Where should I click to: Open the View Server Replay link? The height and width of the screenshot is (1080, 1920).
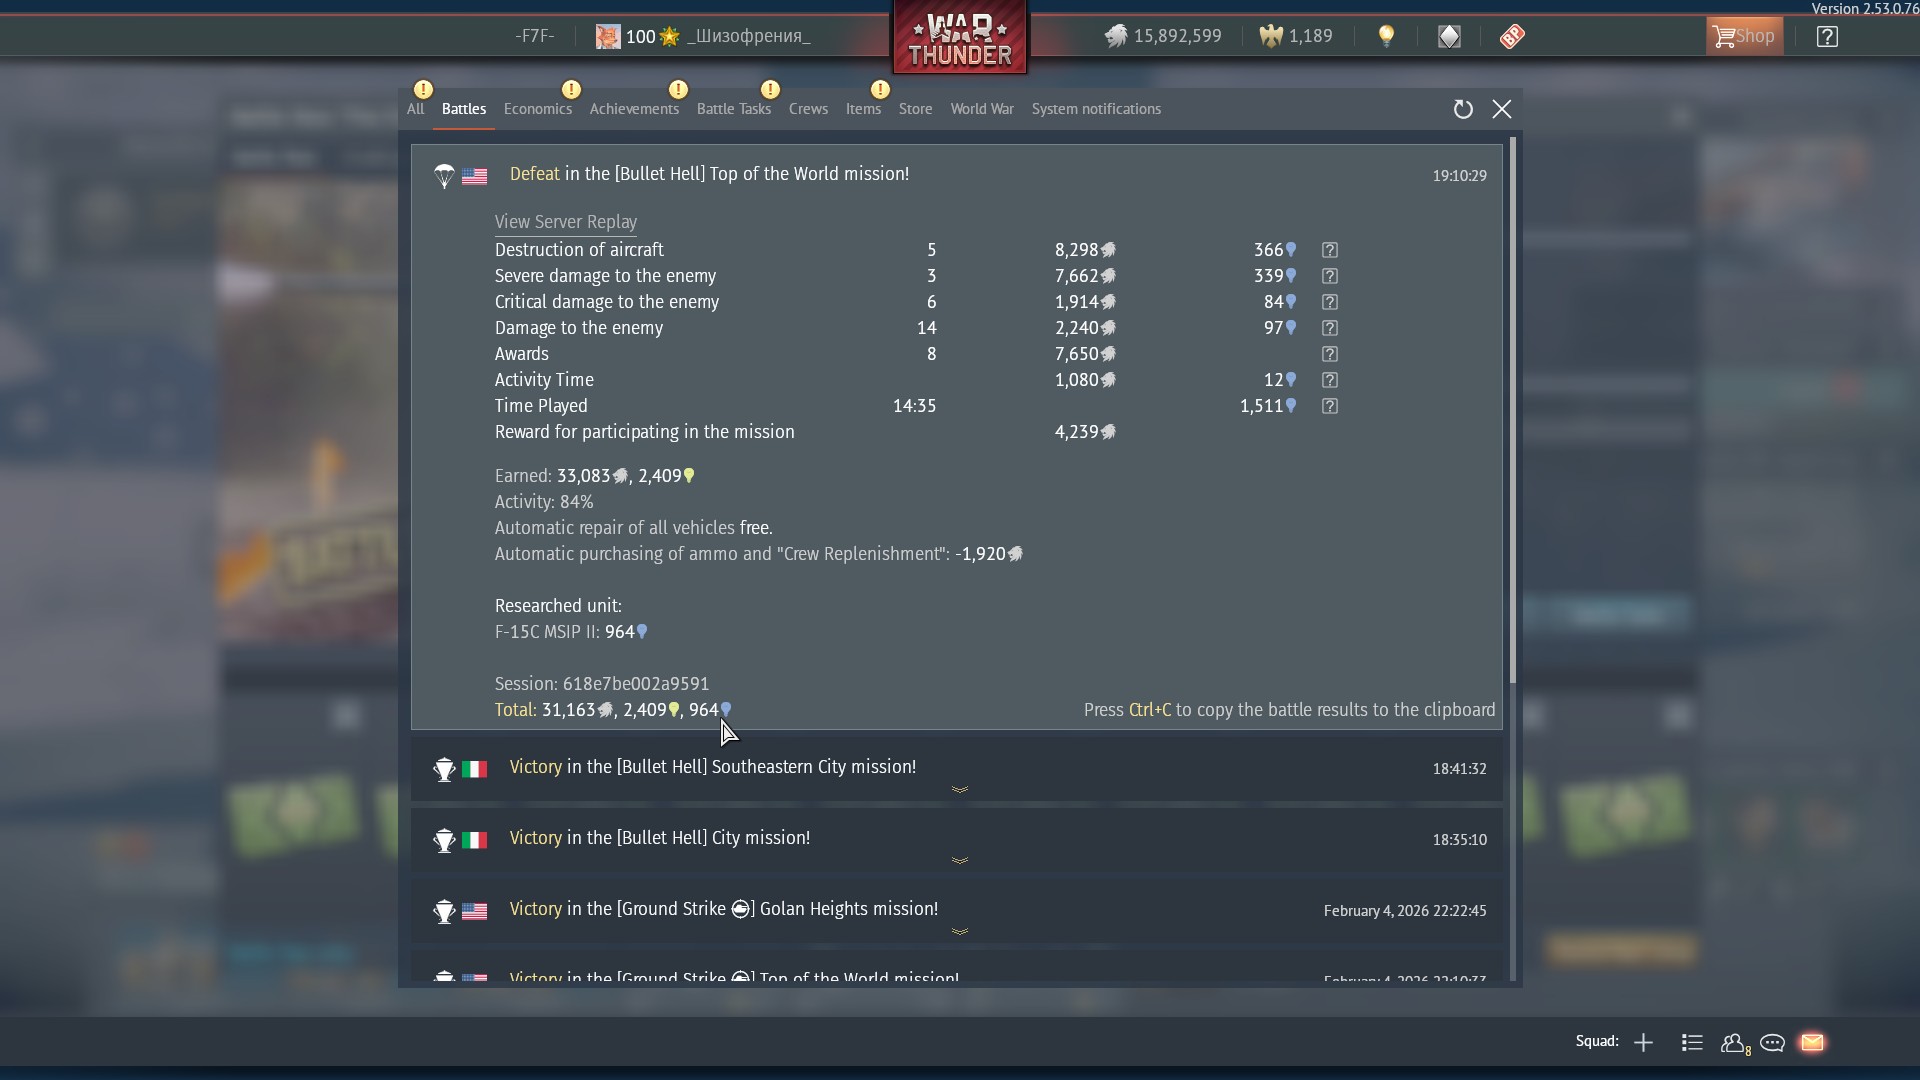[566, 222]
